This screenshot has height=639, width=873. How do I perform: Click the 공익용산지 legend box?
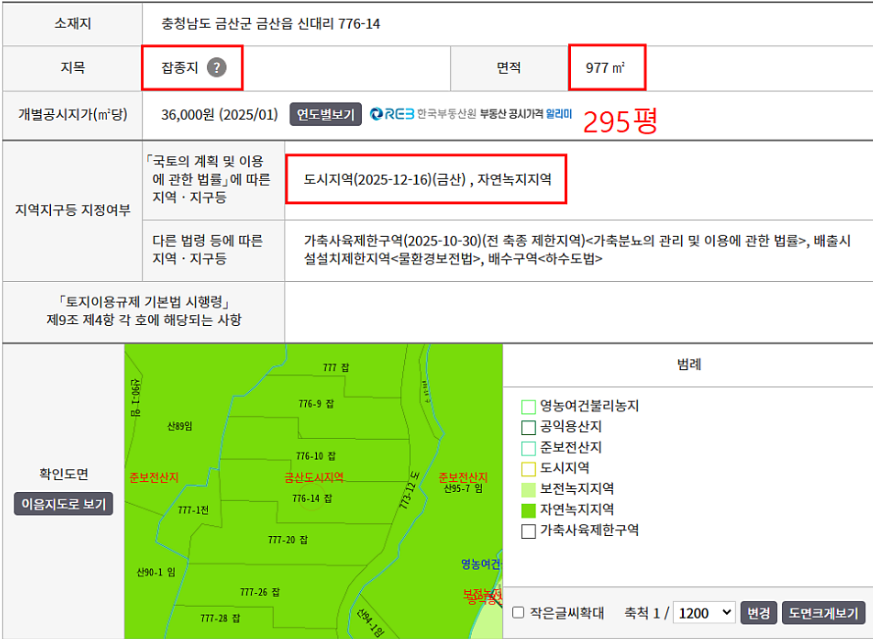[528, 428]
